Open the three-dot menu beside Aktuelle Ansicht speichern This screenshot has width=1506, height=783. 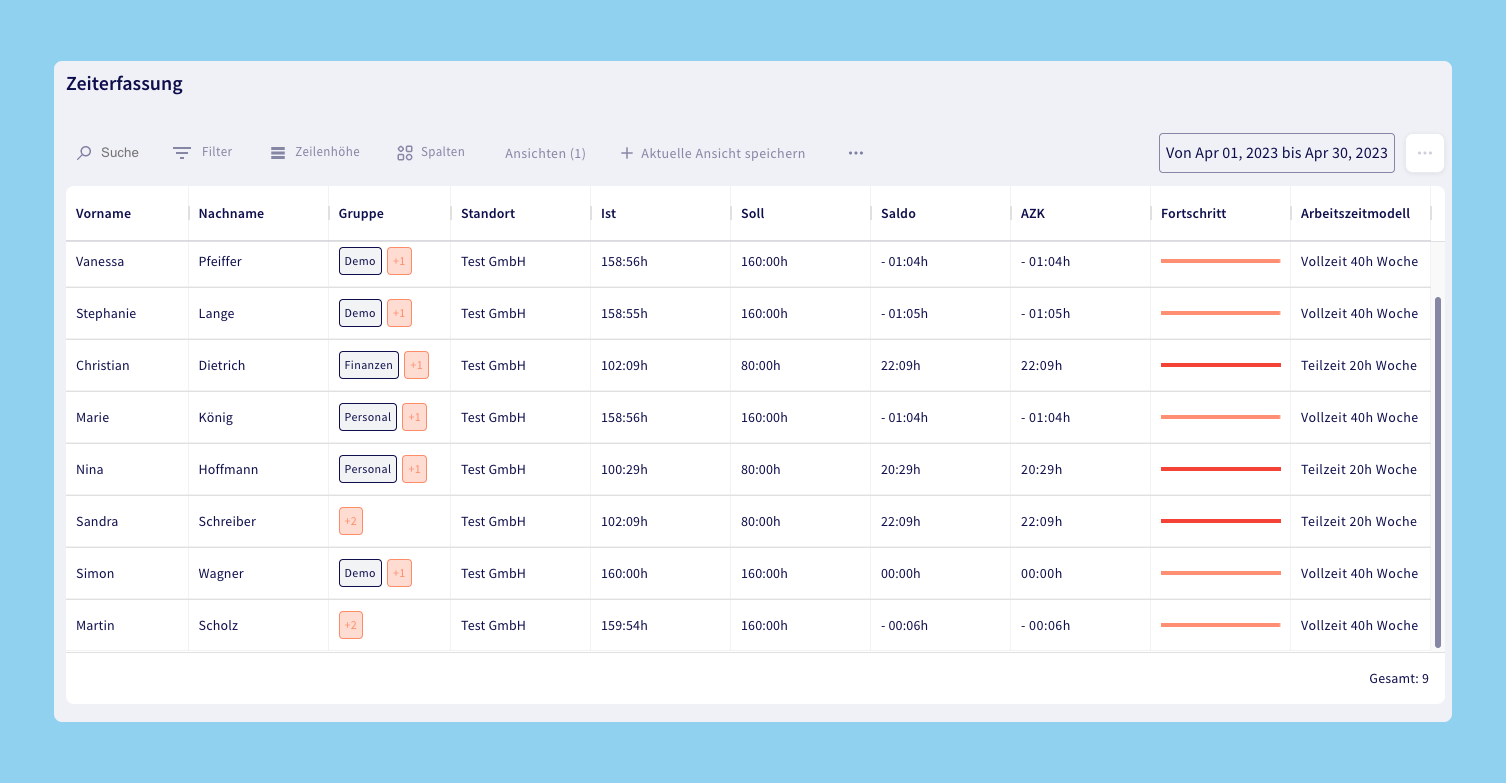coord(856,153)
